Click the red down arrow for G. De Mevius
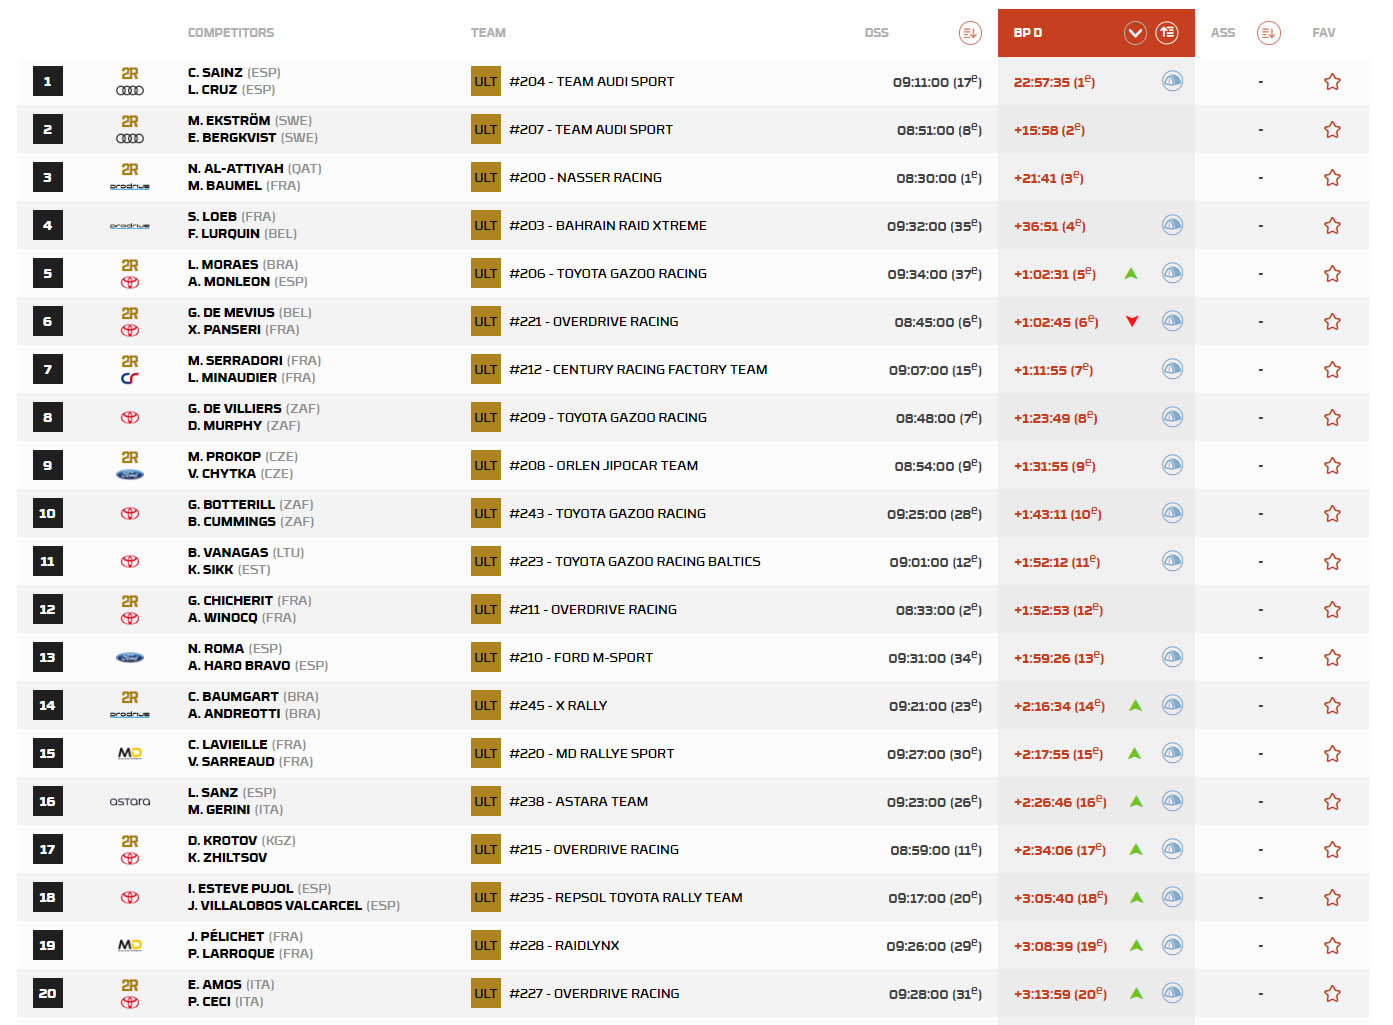The image size is (1393, 1025). point(1132,322)
